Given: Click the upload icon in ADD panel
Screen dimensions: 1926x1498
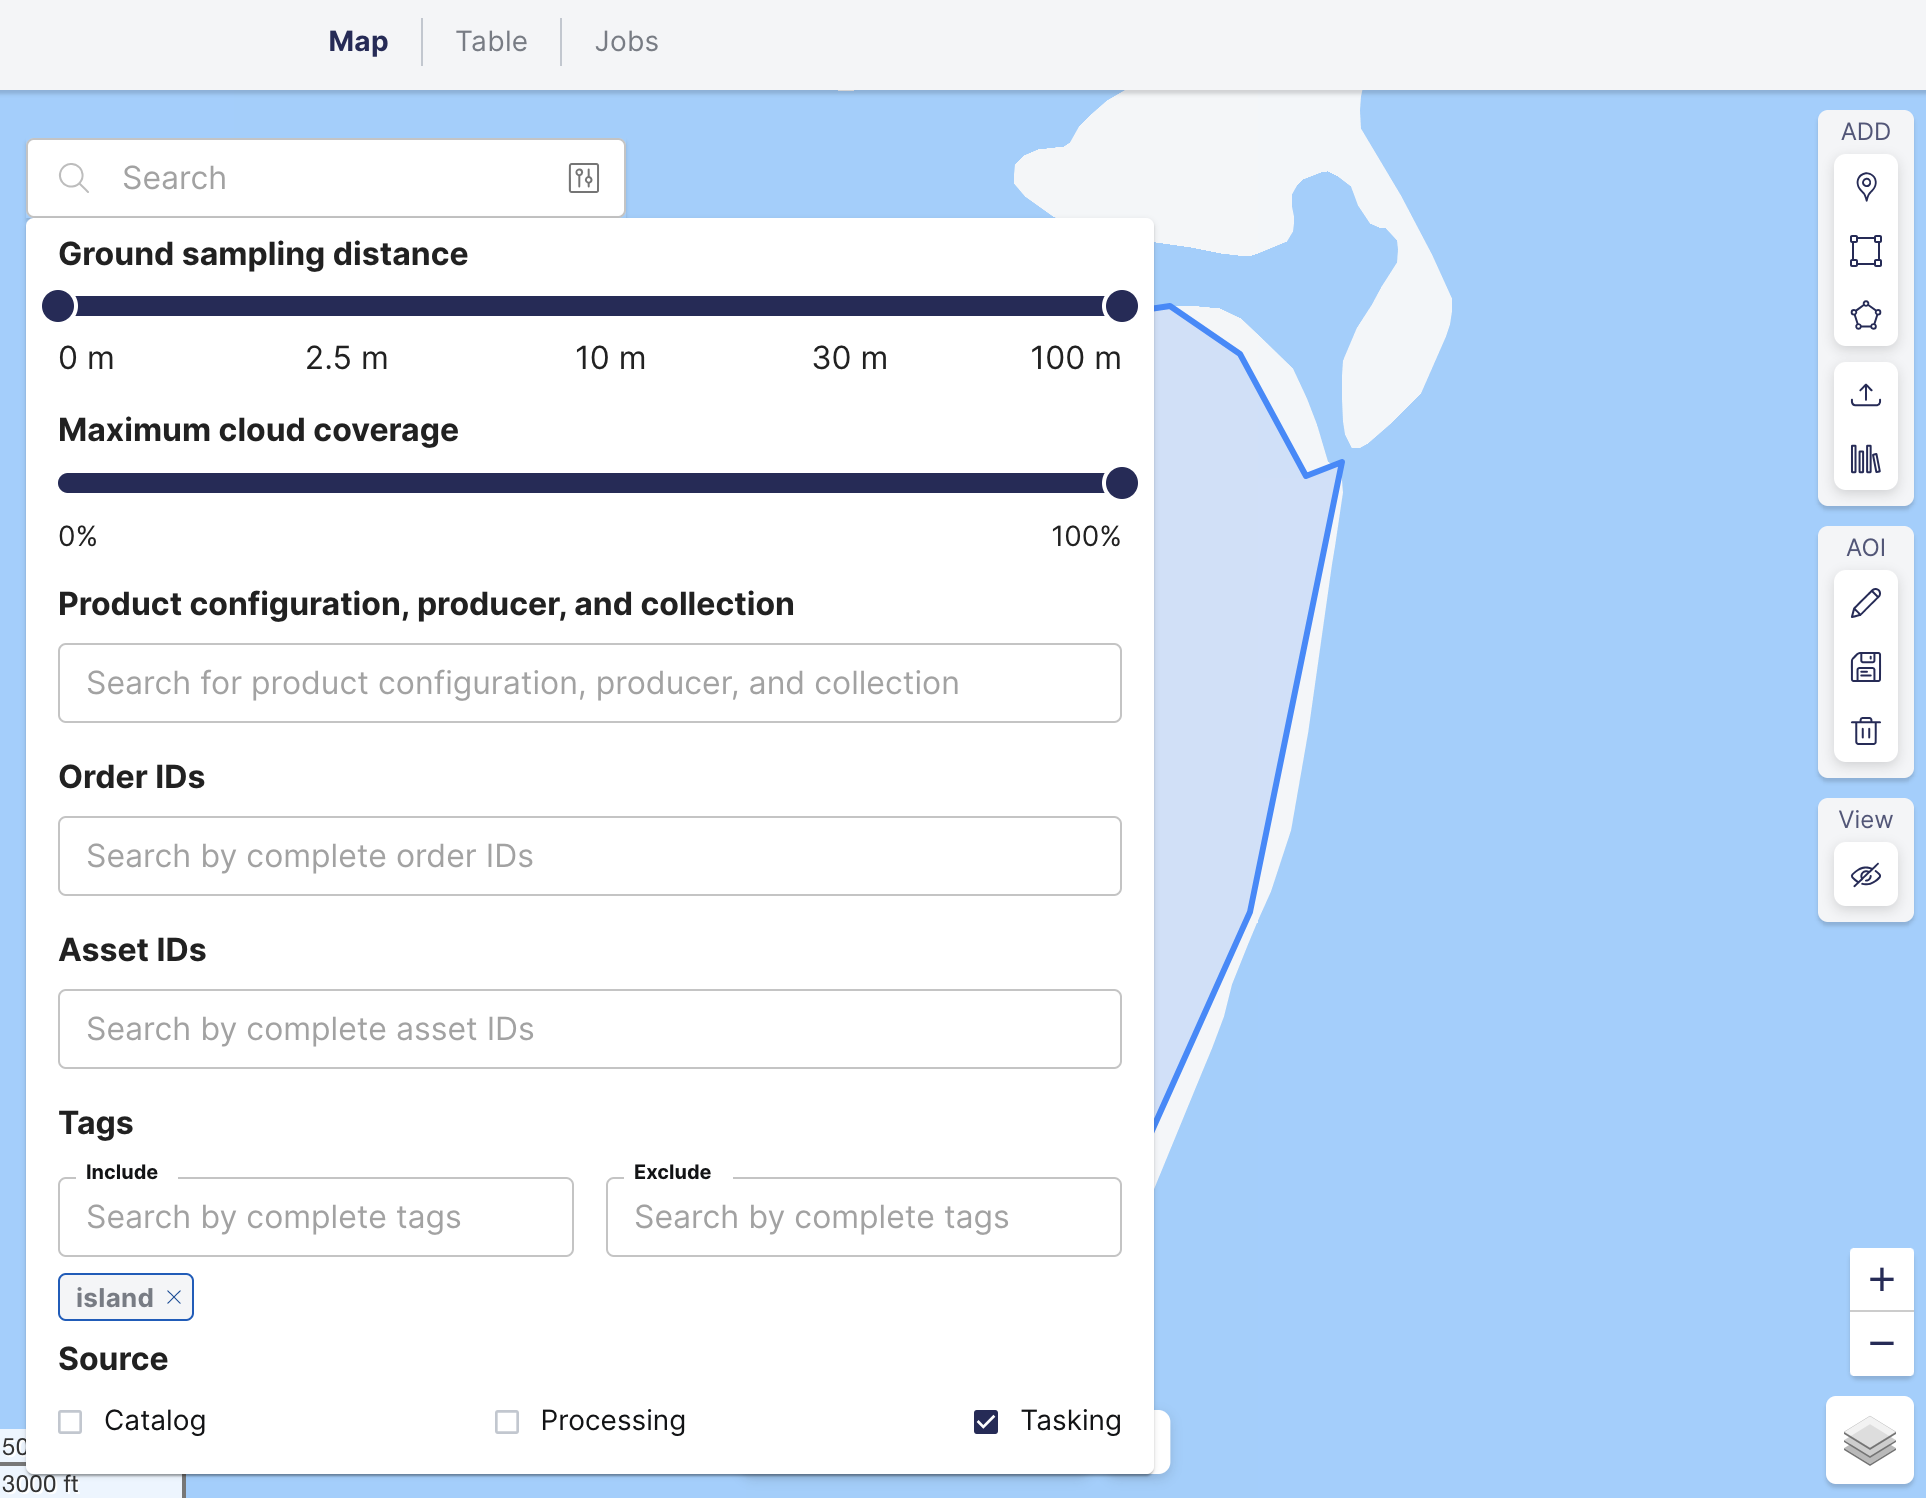Looking at the screenshot, I should [1867, 394].
